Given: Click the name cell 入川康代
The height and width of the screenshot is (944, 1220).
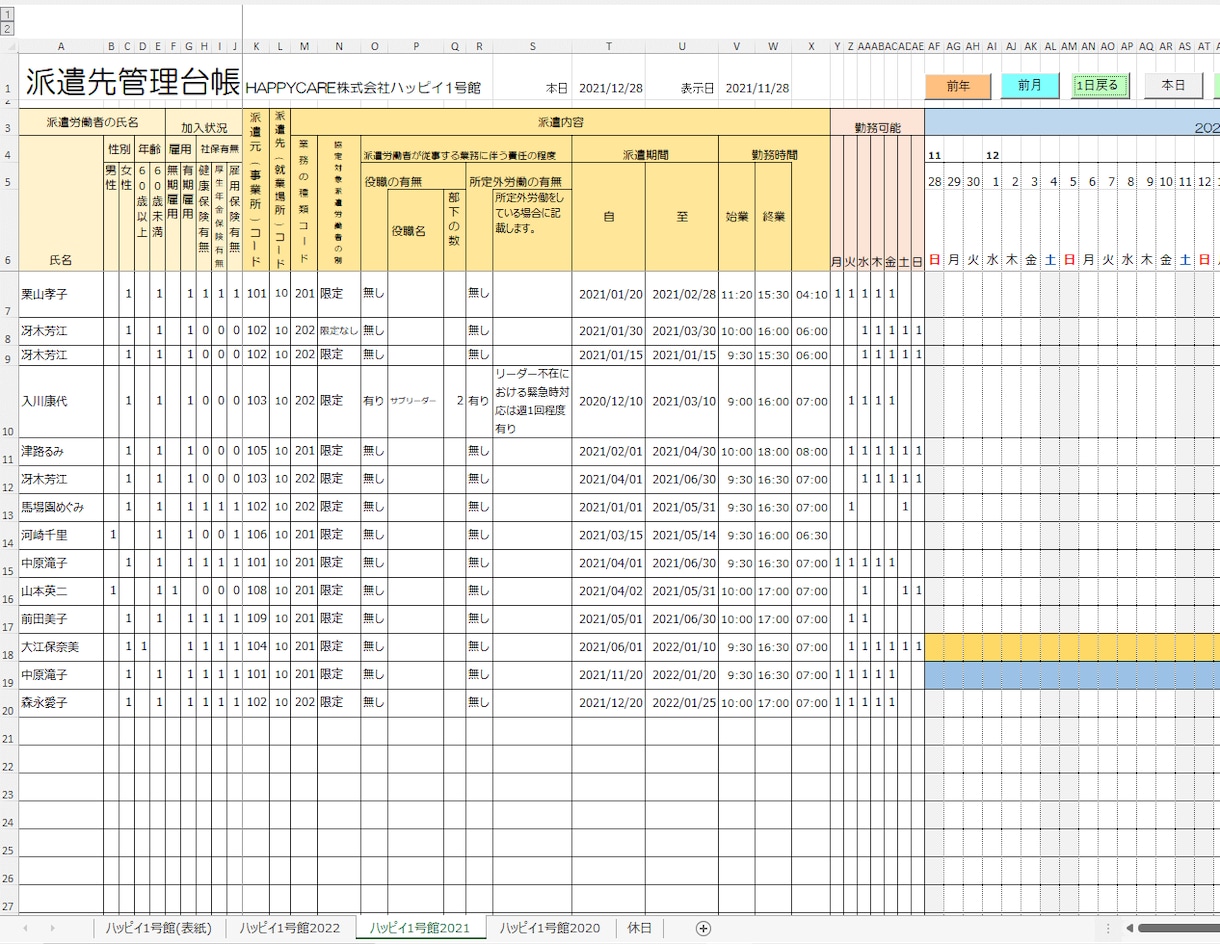Looking at the screenshot, I should coord(61,401).
